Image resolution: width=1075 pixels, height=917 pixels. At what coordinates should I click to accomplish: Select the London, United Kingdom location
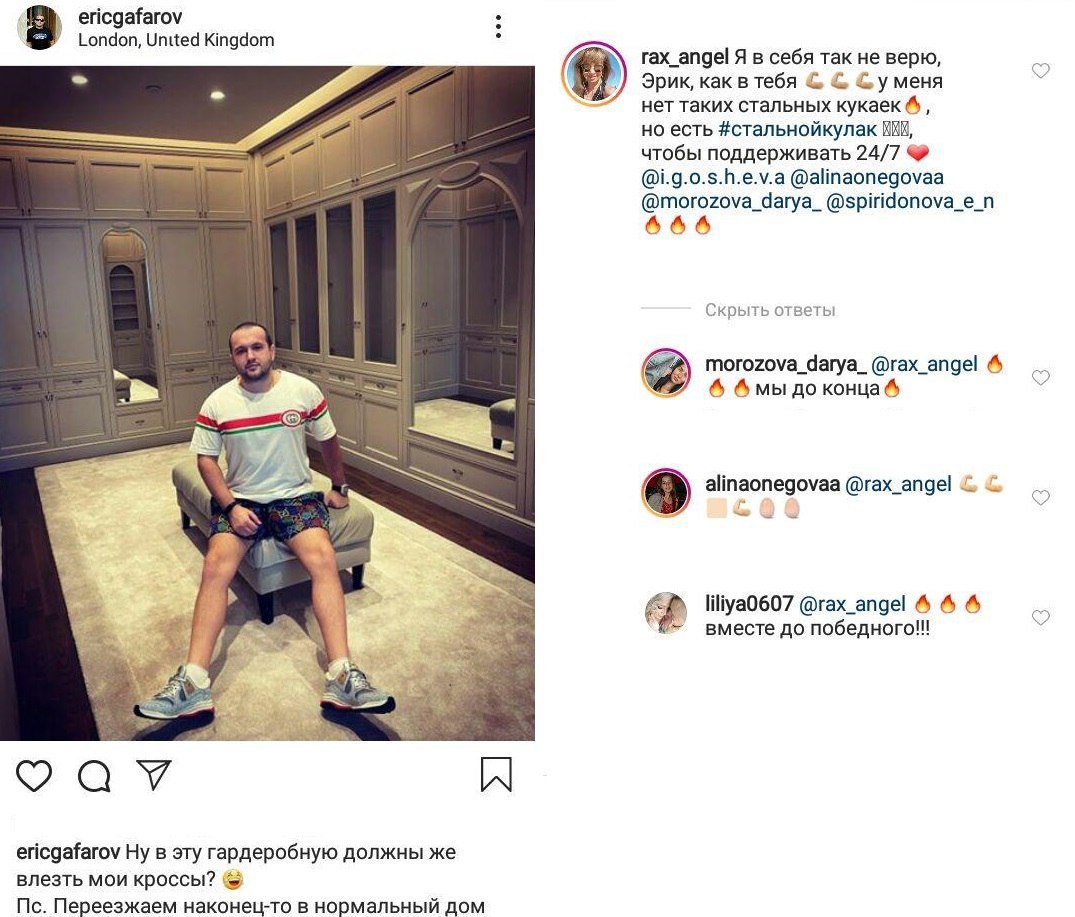click(x=176, y=40)
